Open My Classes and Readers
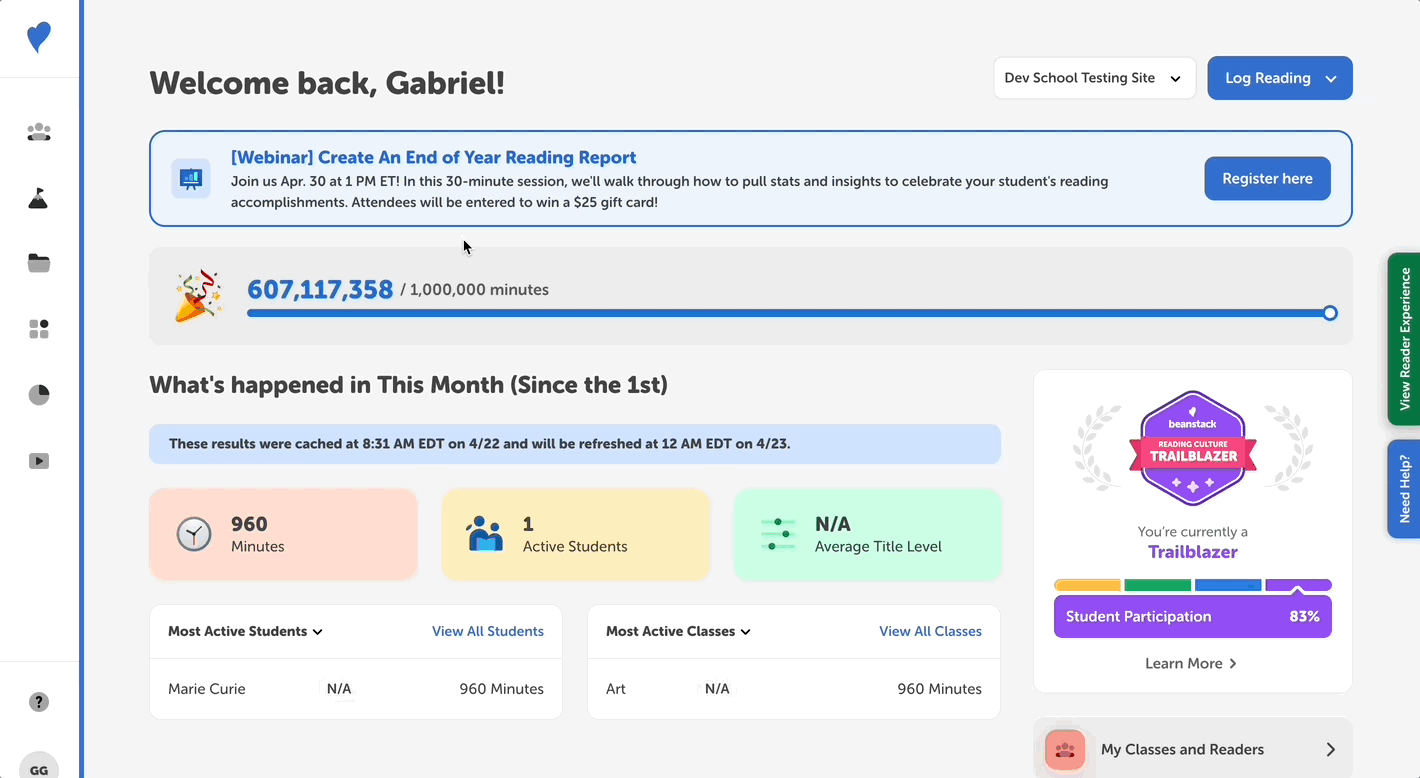 click(1192, 749)
